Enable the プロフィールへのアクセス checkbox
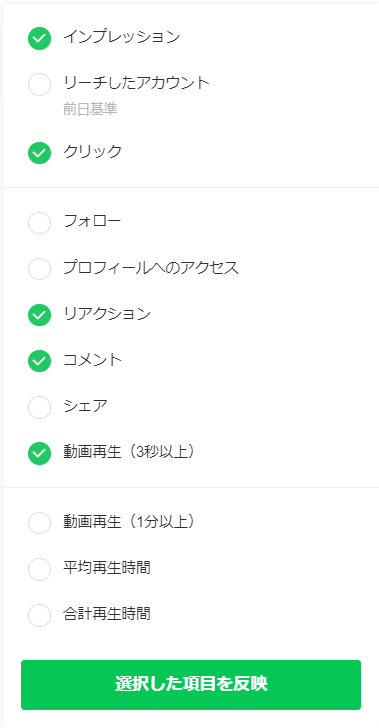Image resolution: width=379 pixels, height=728 pixels. (x=39, y=269)
